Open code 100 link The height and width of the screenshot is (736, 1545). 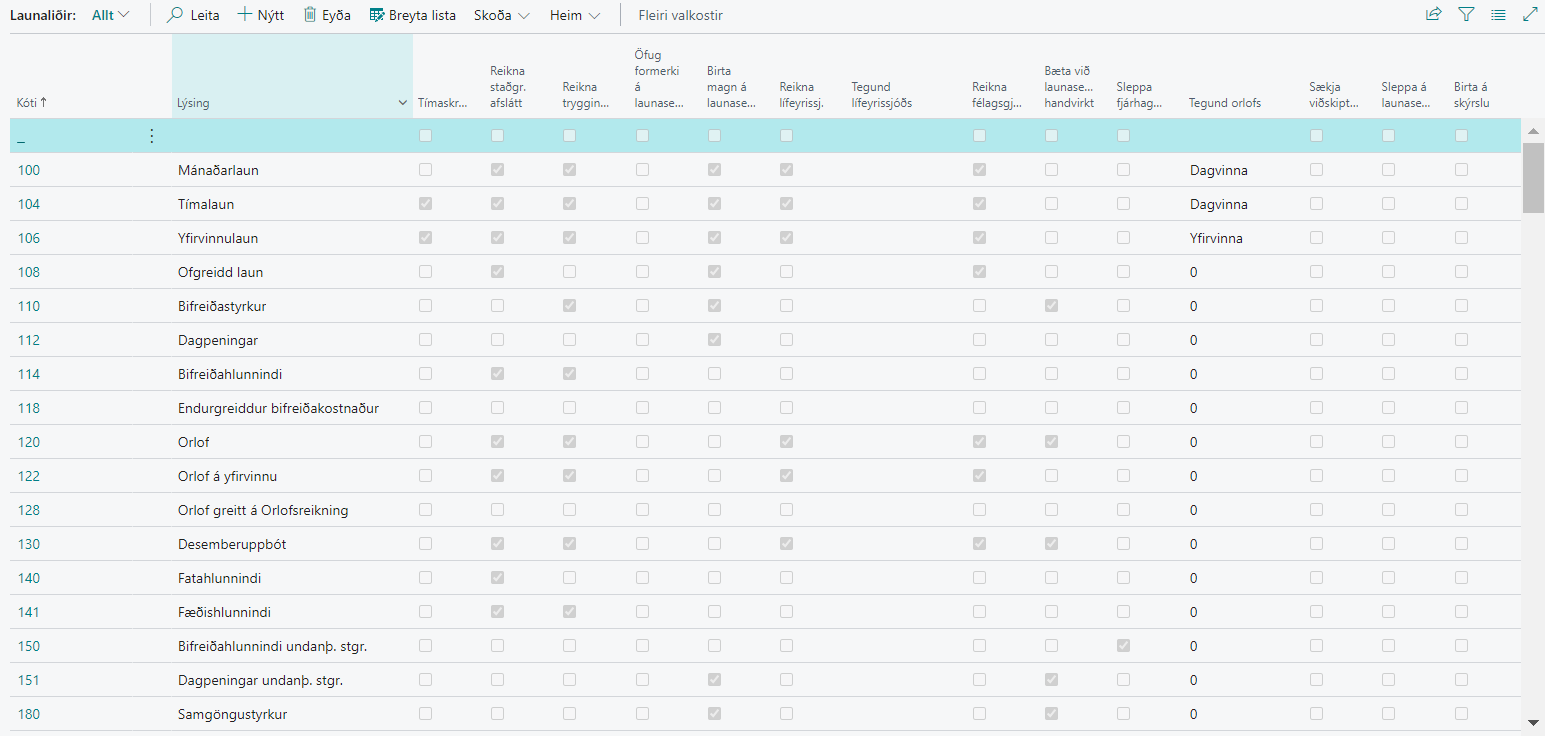(x=29, y=170)
